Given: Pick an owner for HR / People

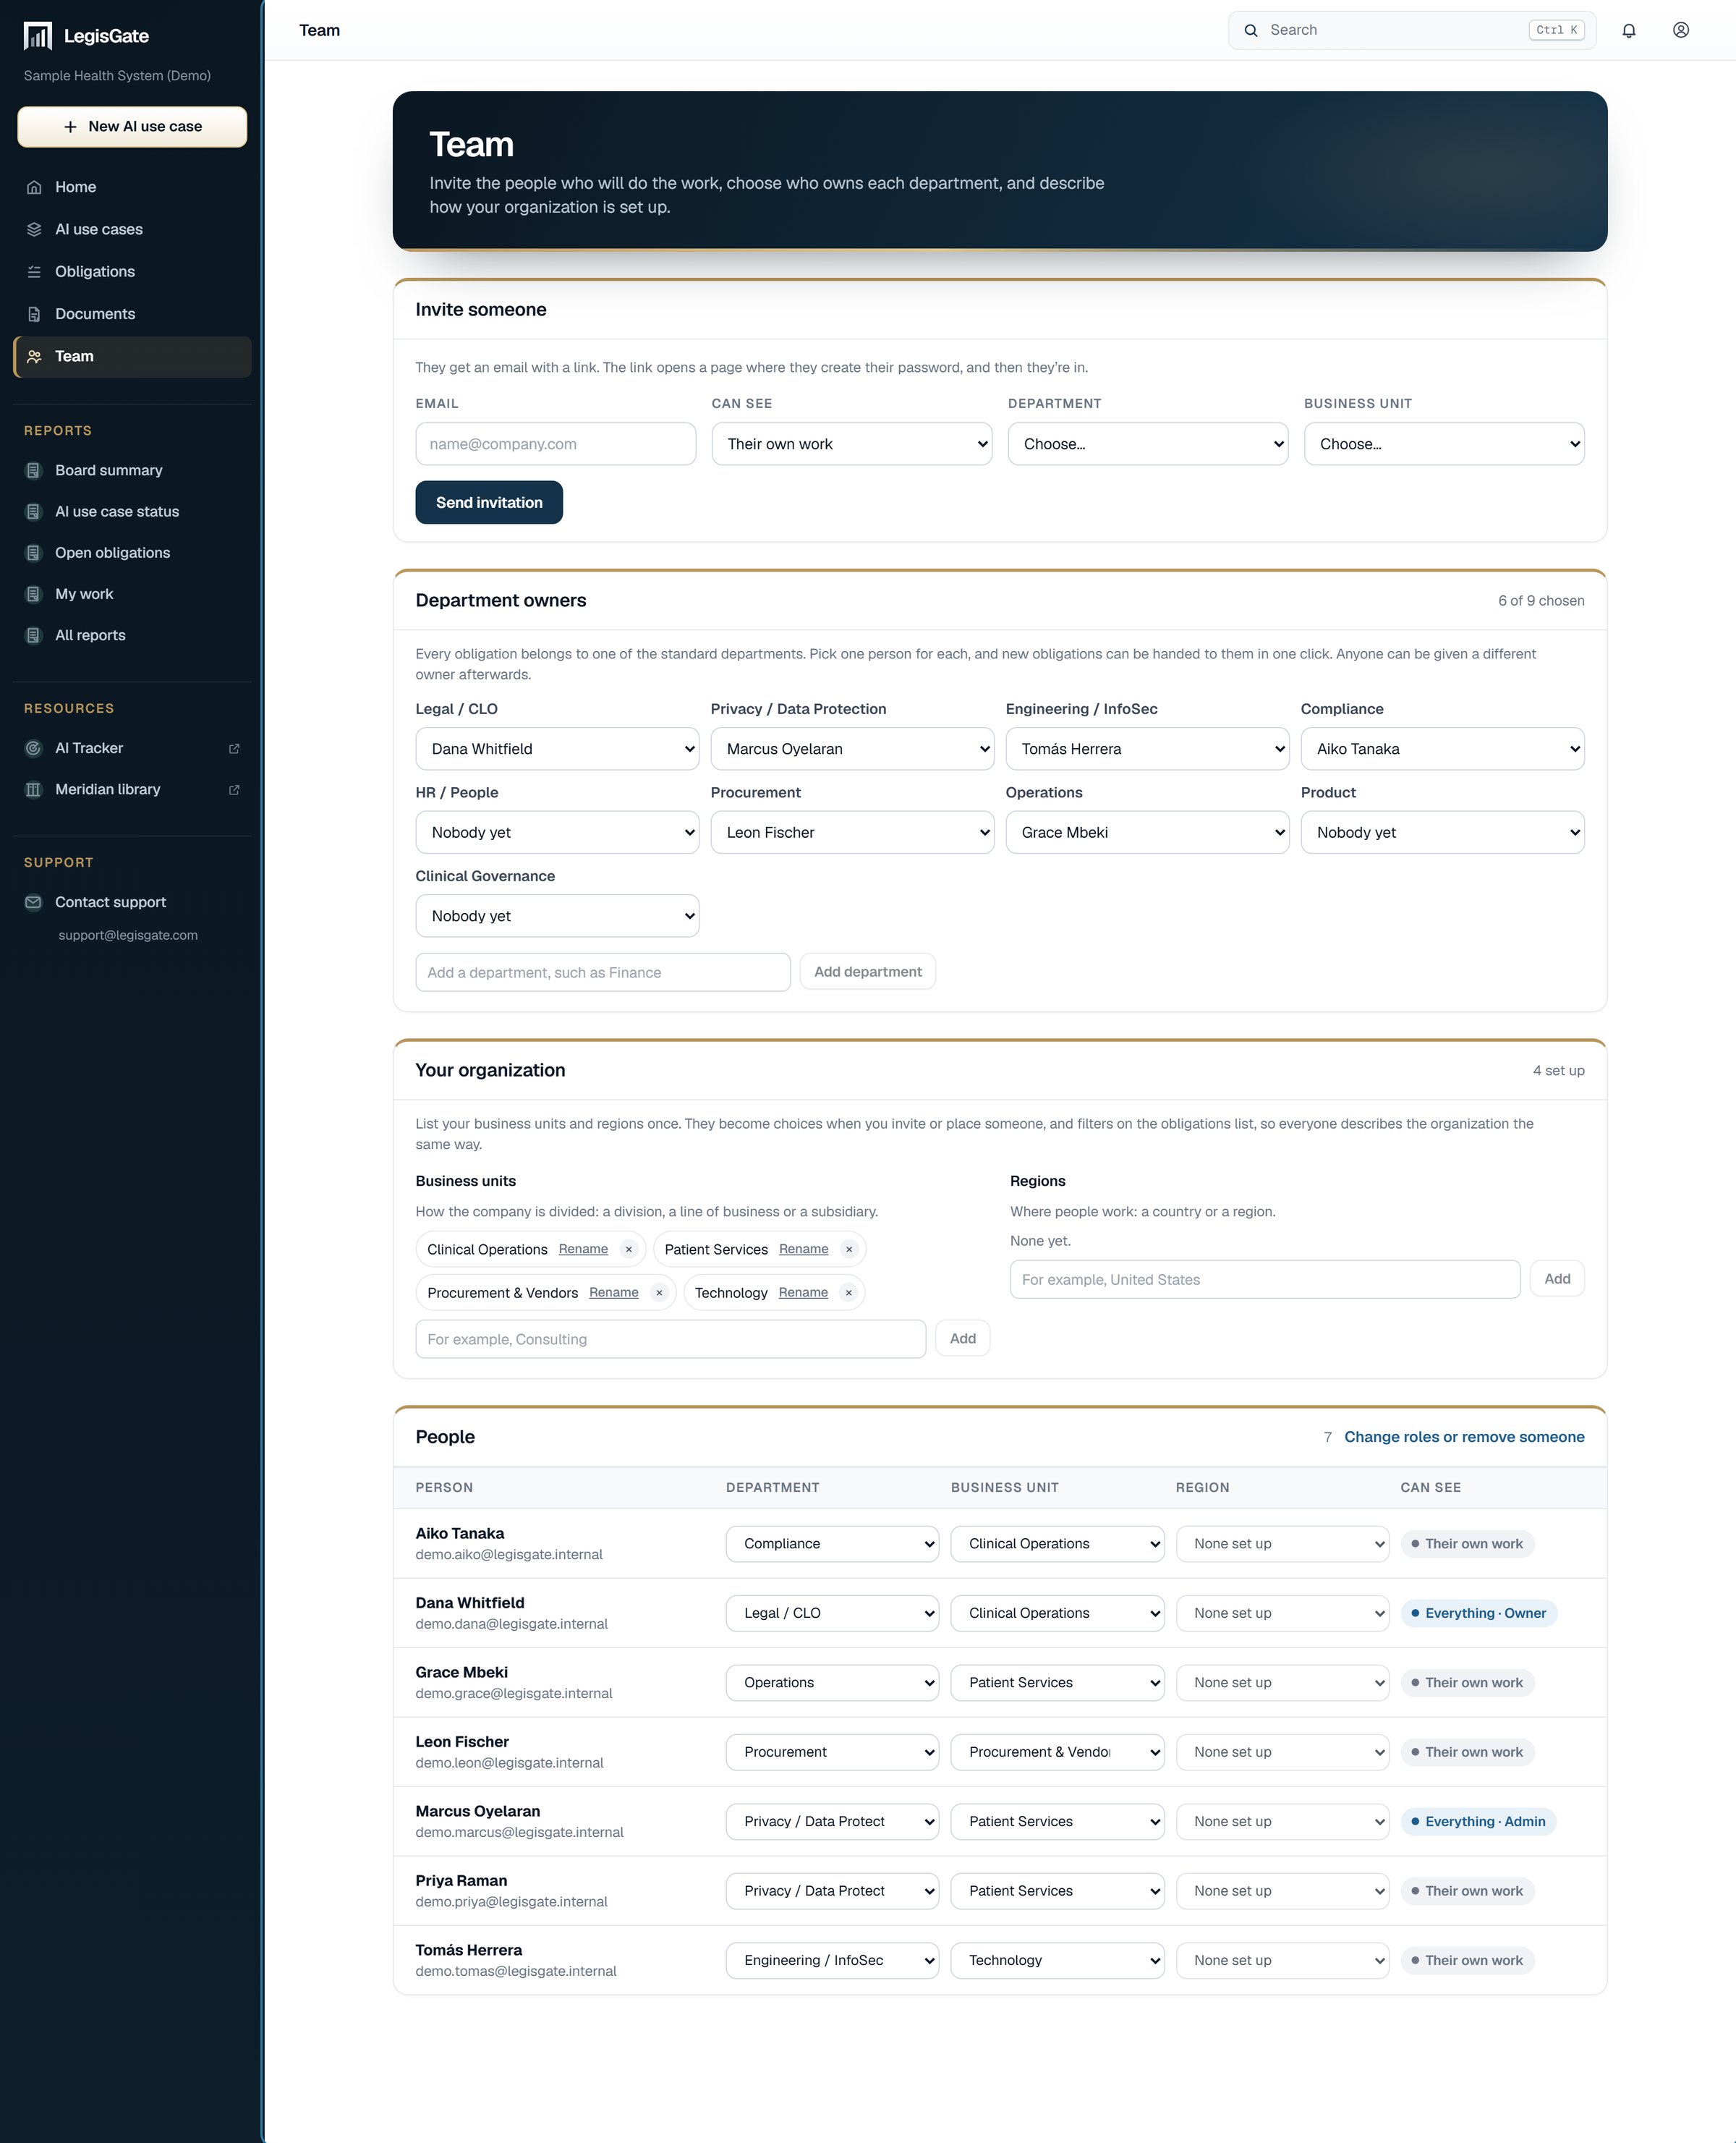Looking at the screenshot, I should (x=557, y=832).
